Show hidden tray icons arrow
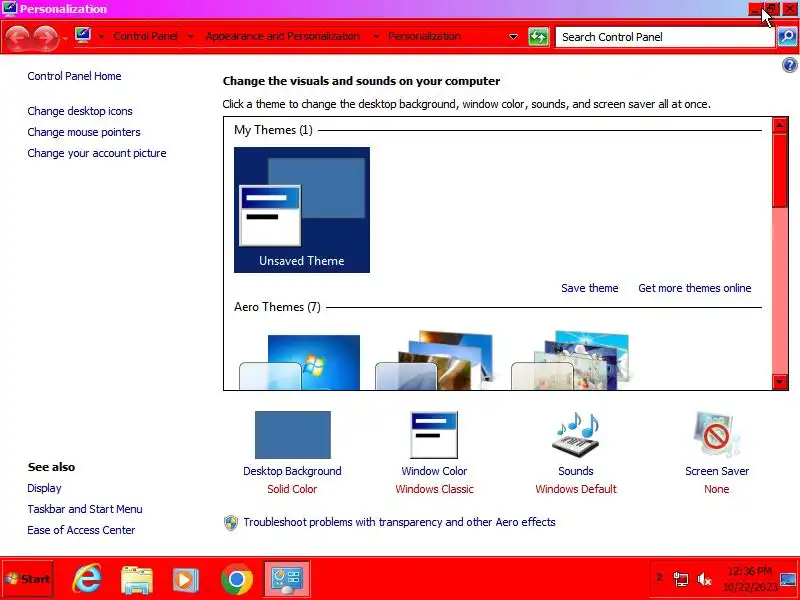This screenshot has width=800, height=600. (659, 578)
